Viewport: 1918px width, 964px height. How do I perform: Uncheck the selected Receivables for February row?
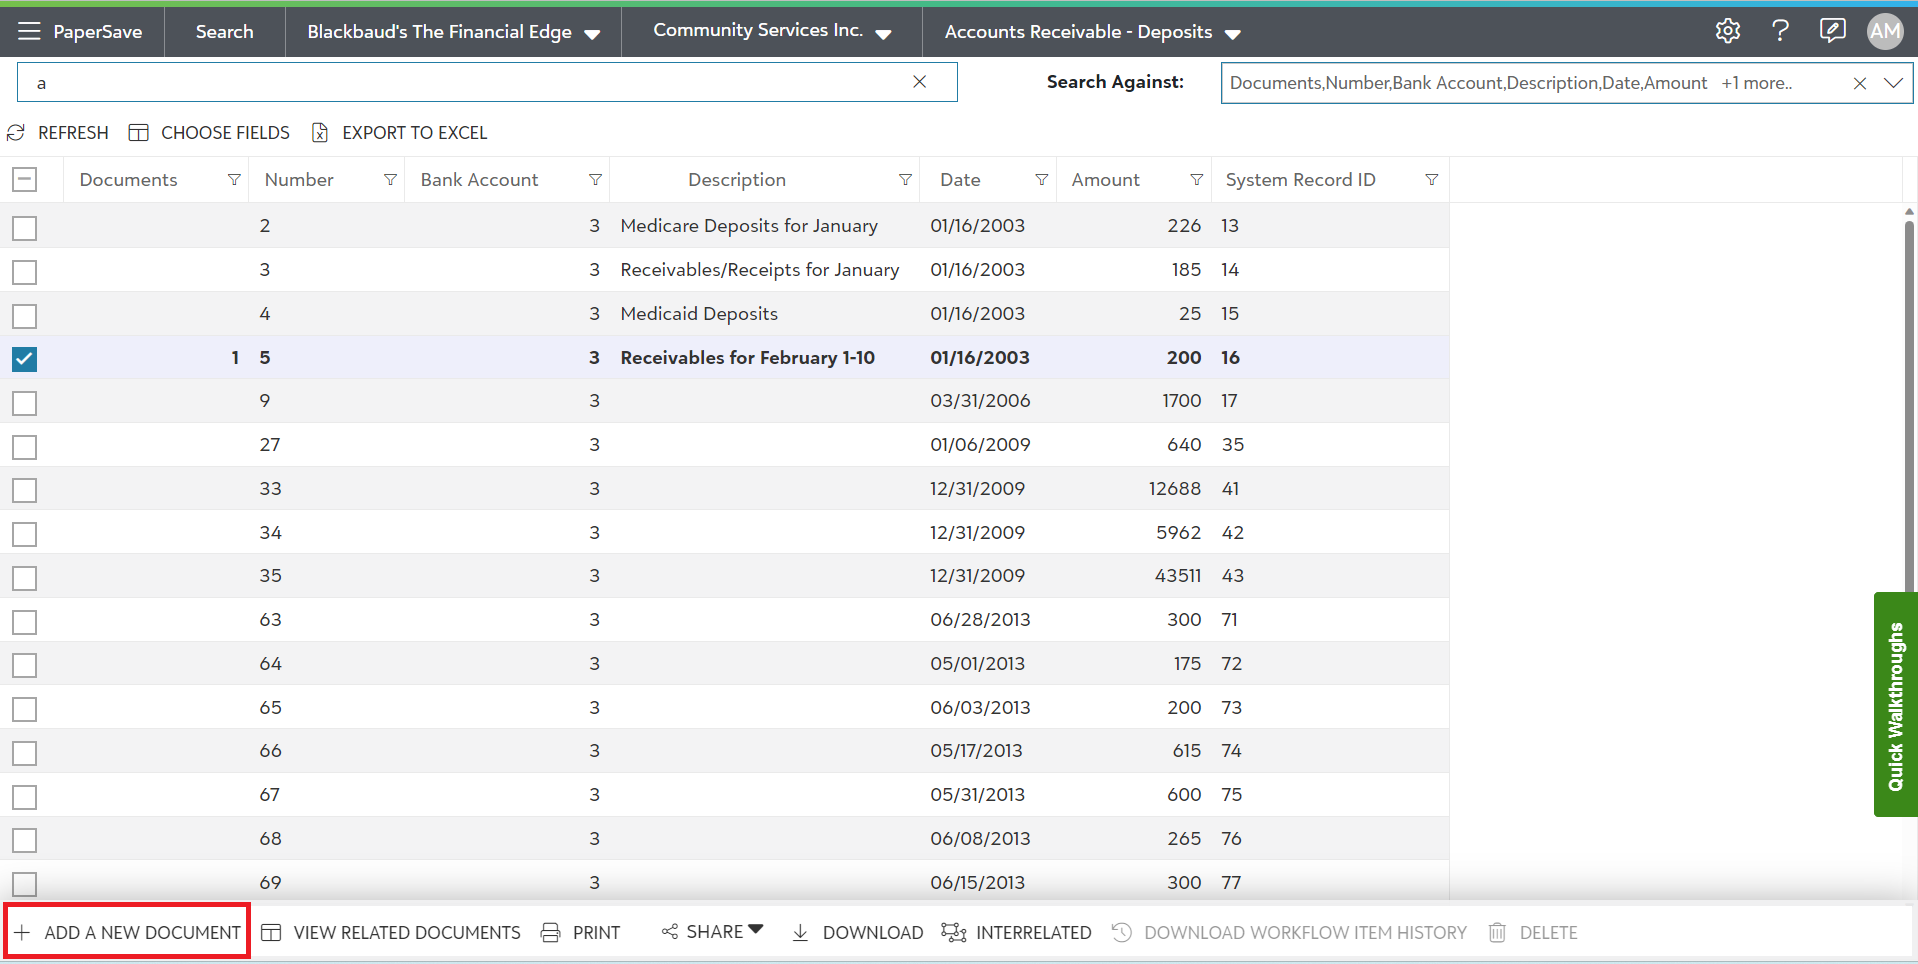point(25,359)
